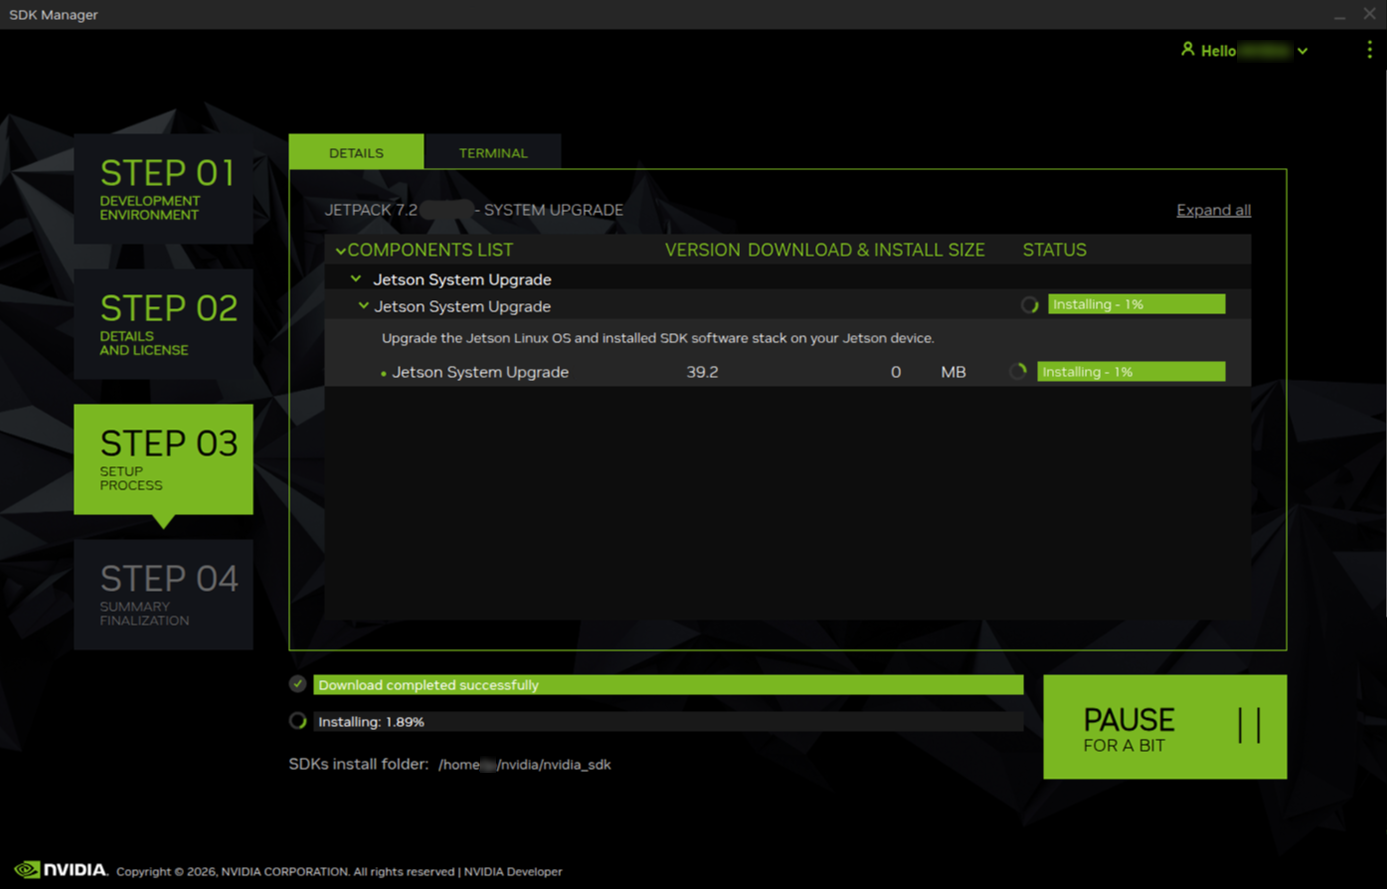Click the Expand all link
1387x889 pixels.
click(1213, 210)
